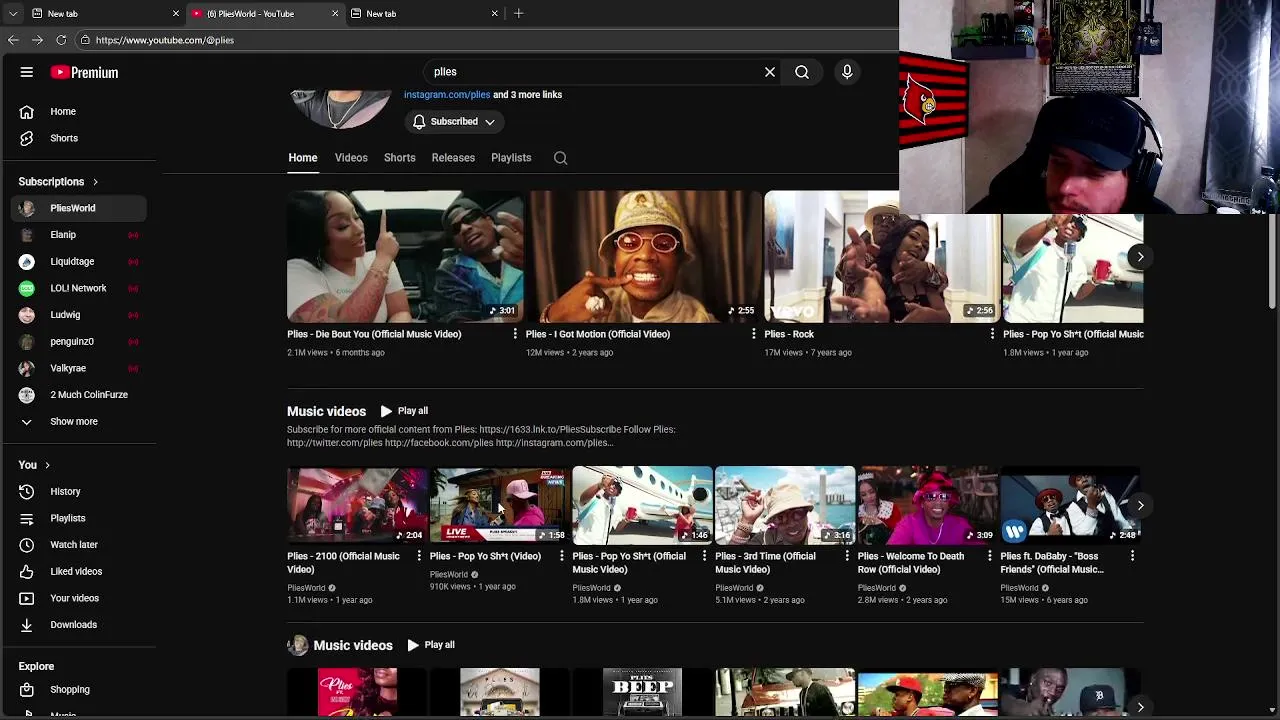The height and width of the screenshot is (720, 1280).
Task: Open Ludwig subscription in sidebar
Action: pos(80,315)
